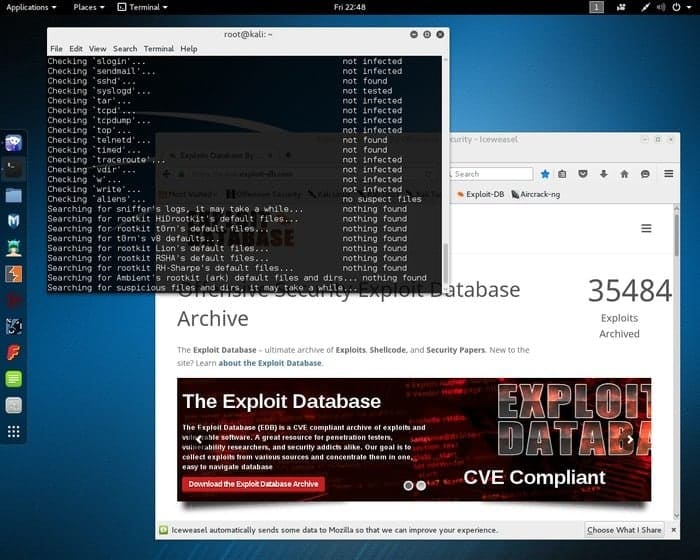Viewport: 700px width, 560px height.
Task: Bookmark this page with the blue star
Action: point(545,174)
